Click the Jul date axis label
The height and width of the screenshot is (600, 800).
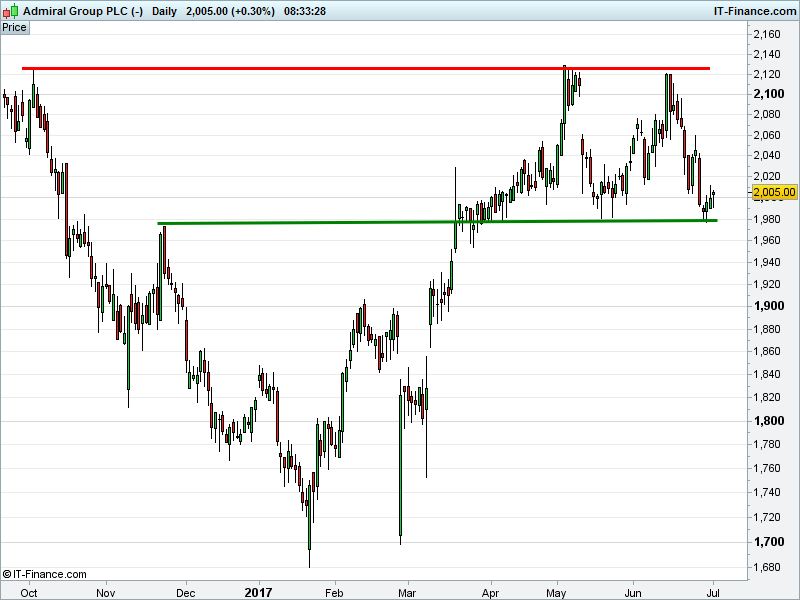click(x=713, y=593)
